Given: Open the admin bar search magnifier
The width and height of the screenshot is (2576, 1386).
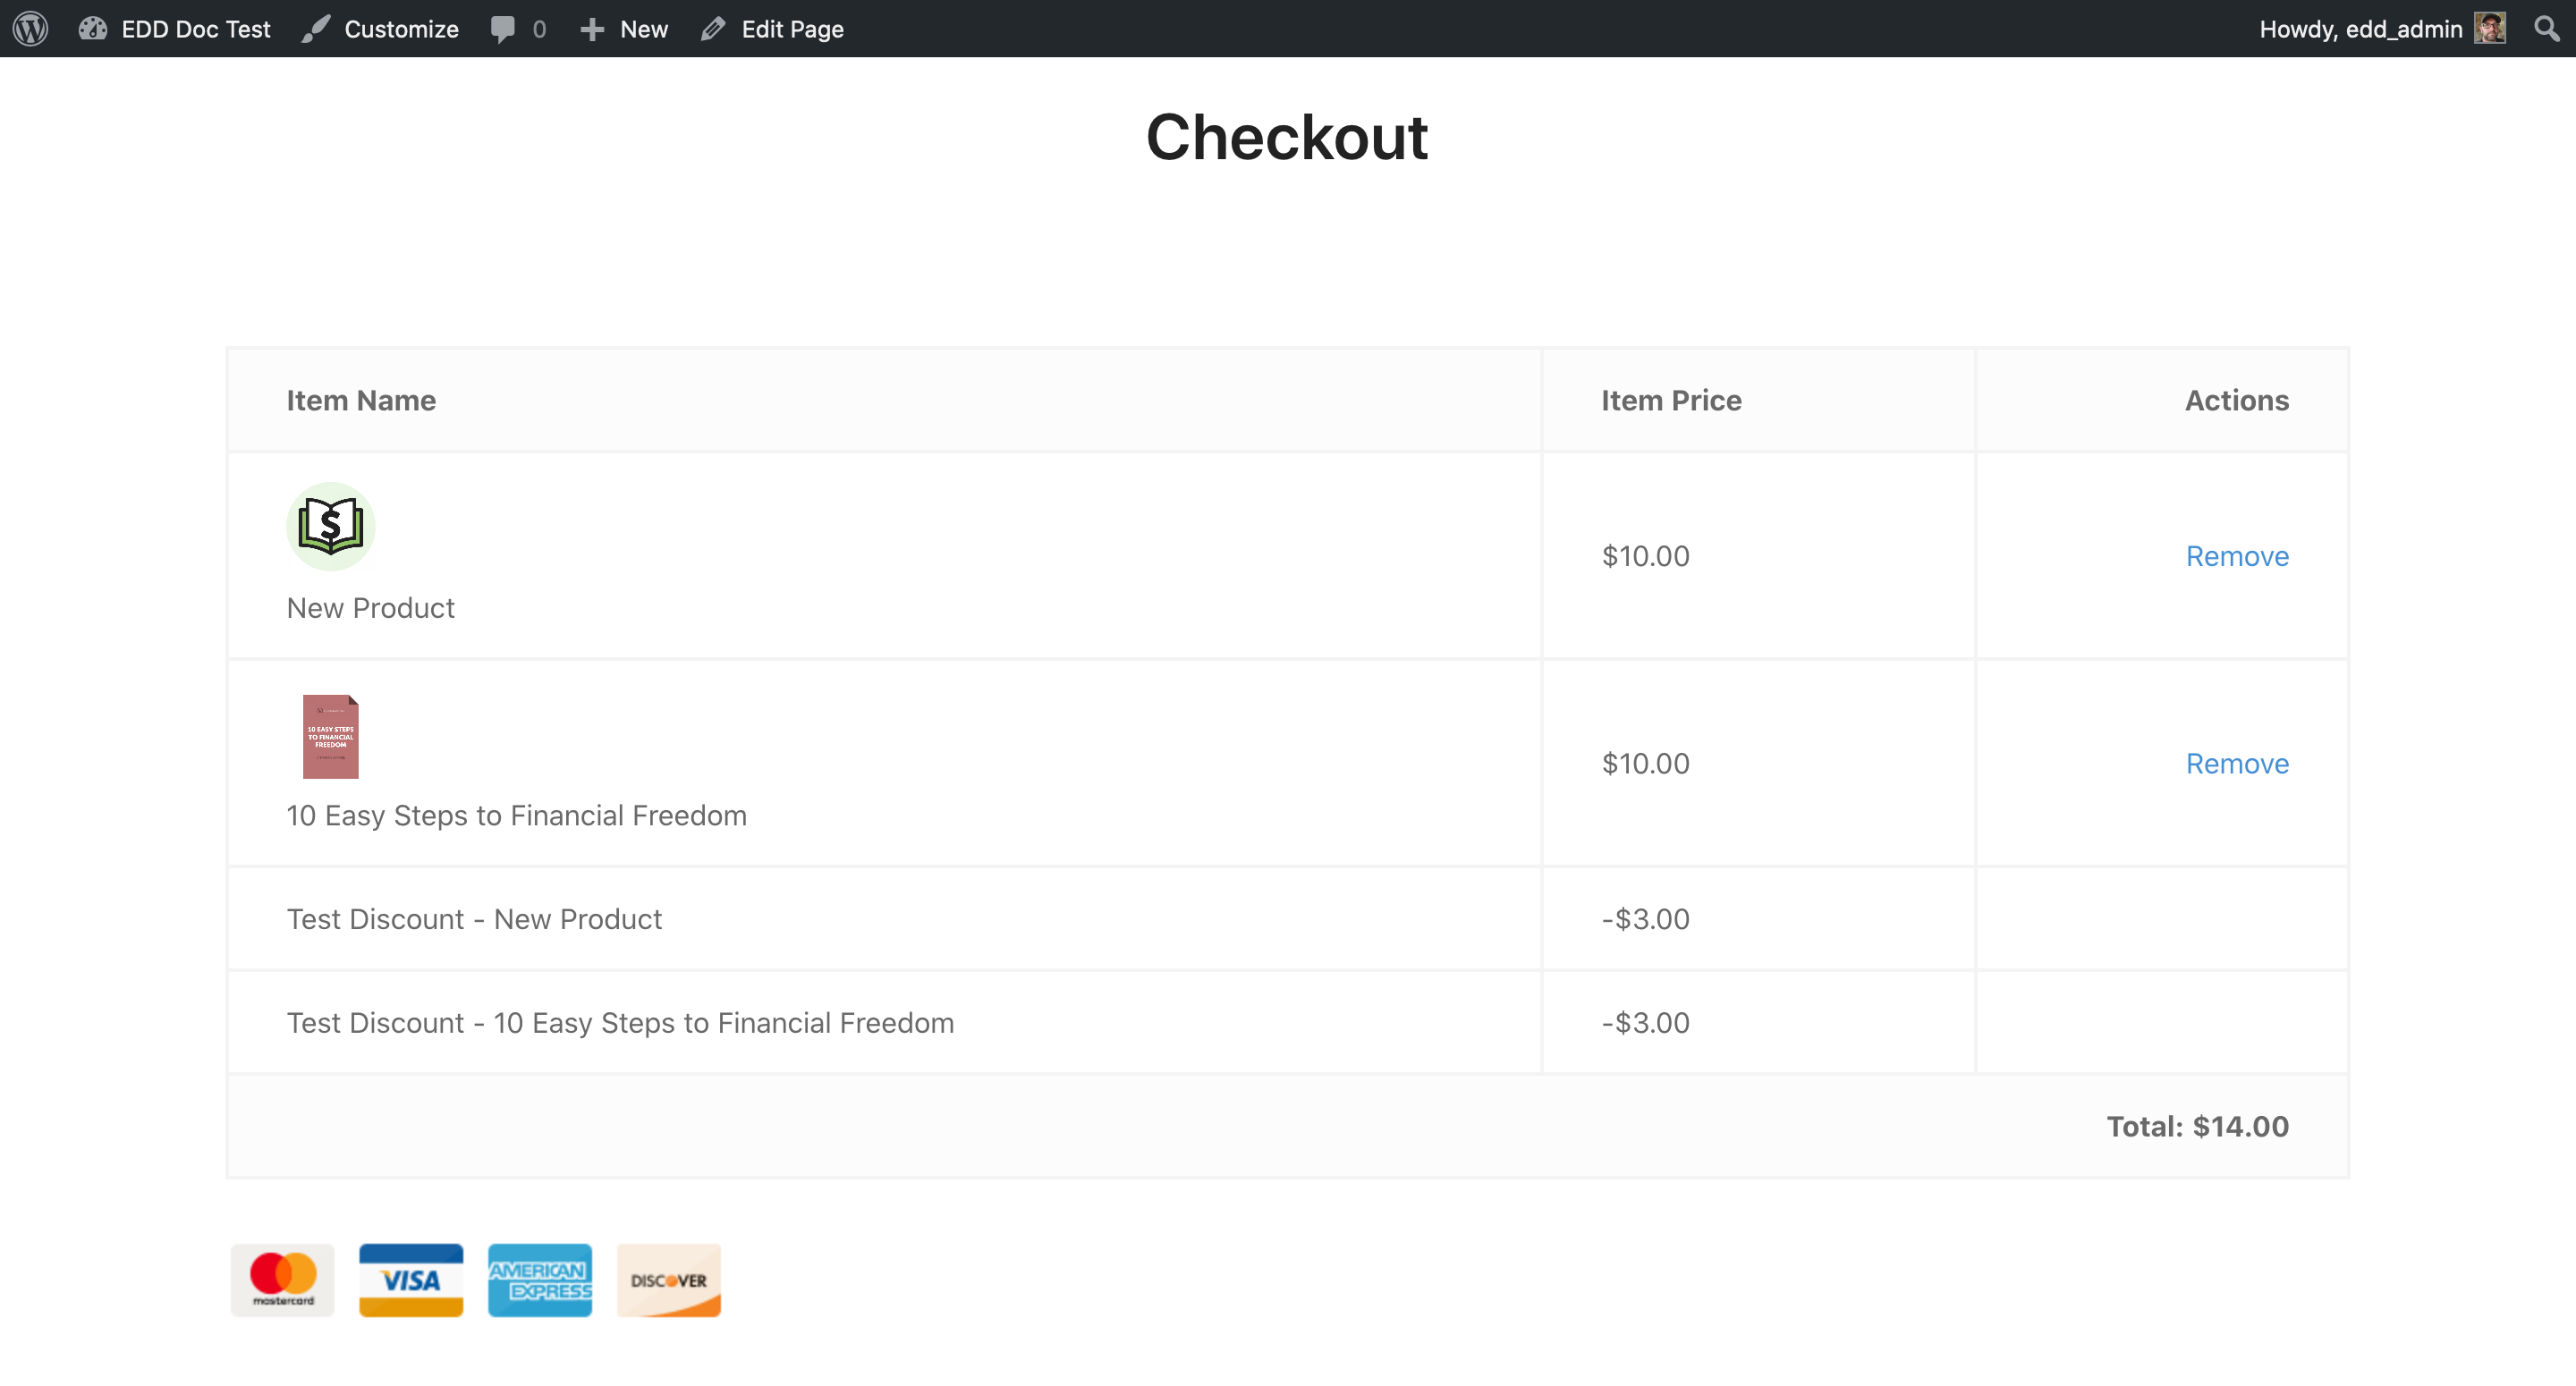Looking at the screenshot, I should tap(2546, 28).
